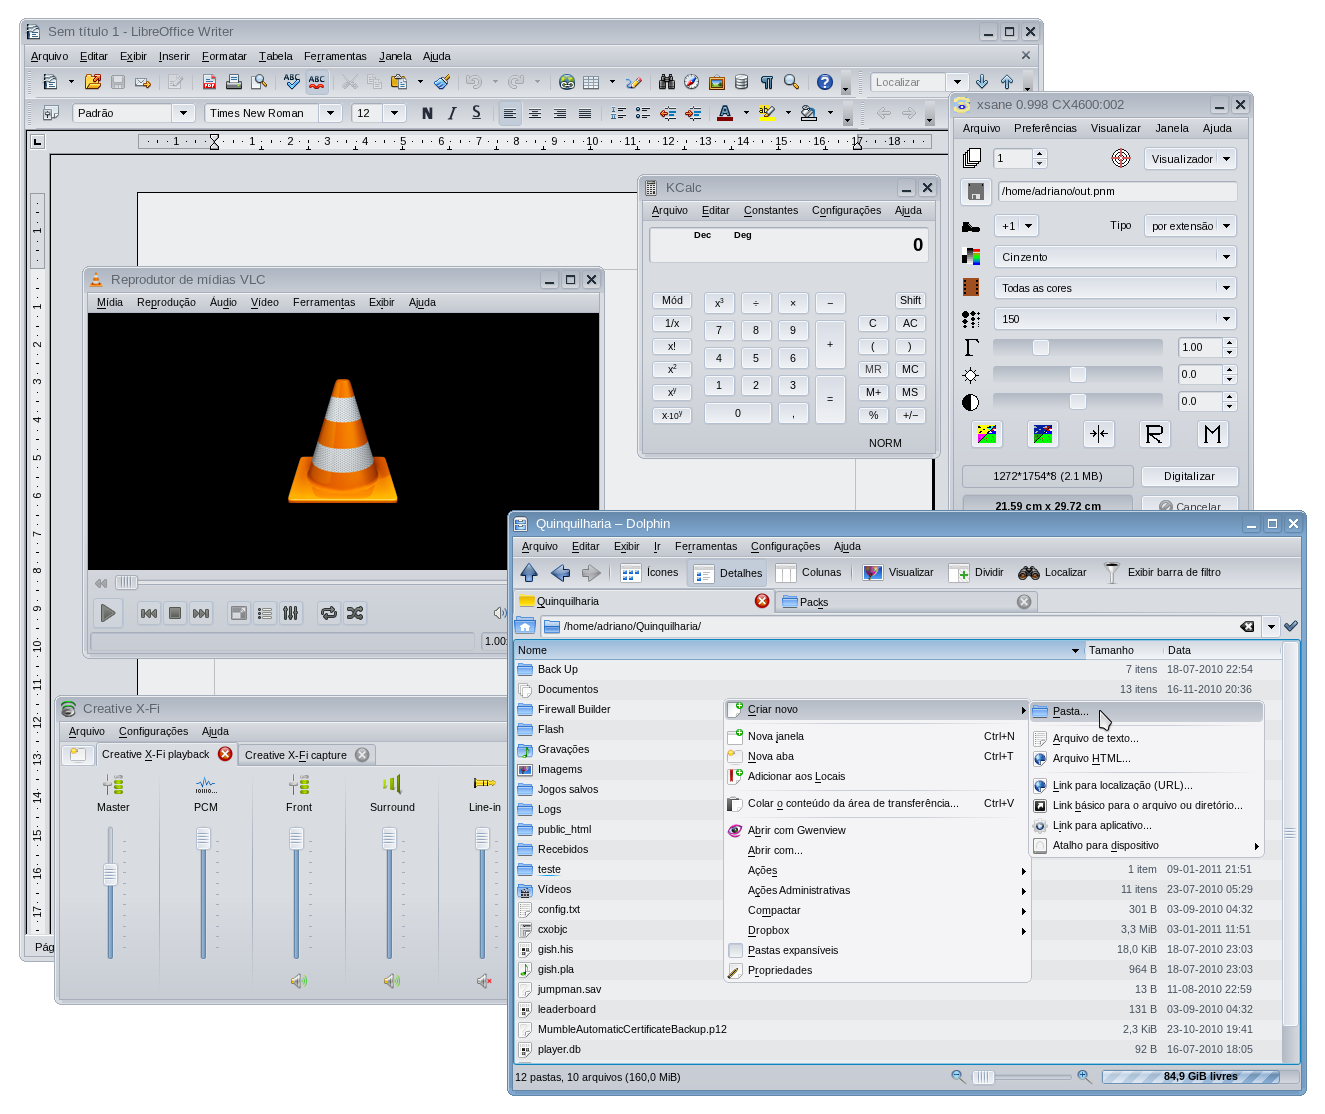The width and height of the screenshot is (1325, 1114).
Task: Click the VLC stop button
Action: tap(175, 613)
